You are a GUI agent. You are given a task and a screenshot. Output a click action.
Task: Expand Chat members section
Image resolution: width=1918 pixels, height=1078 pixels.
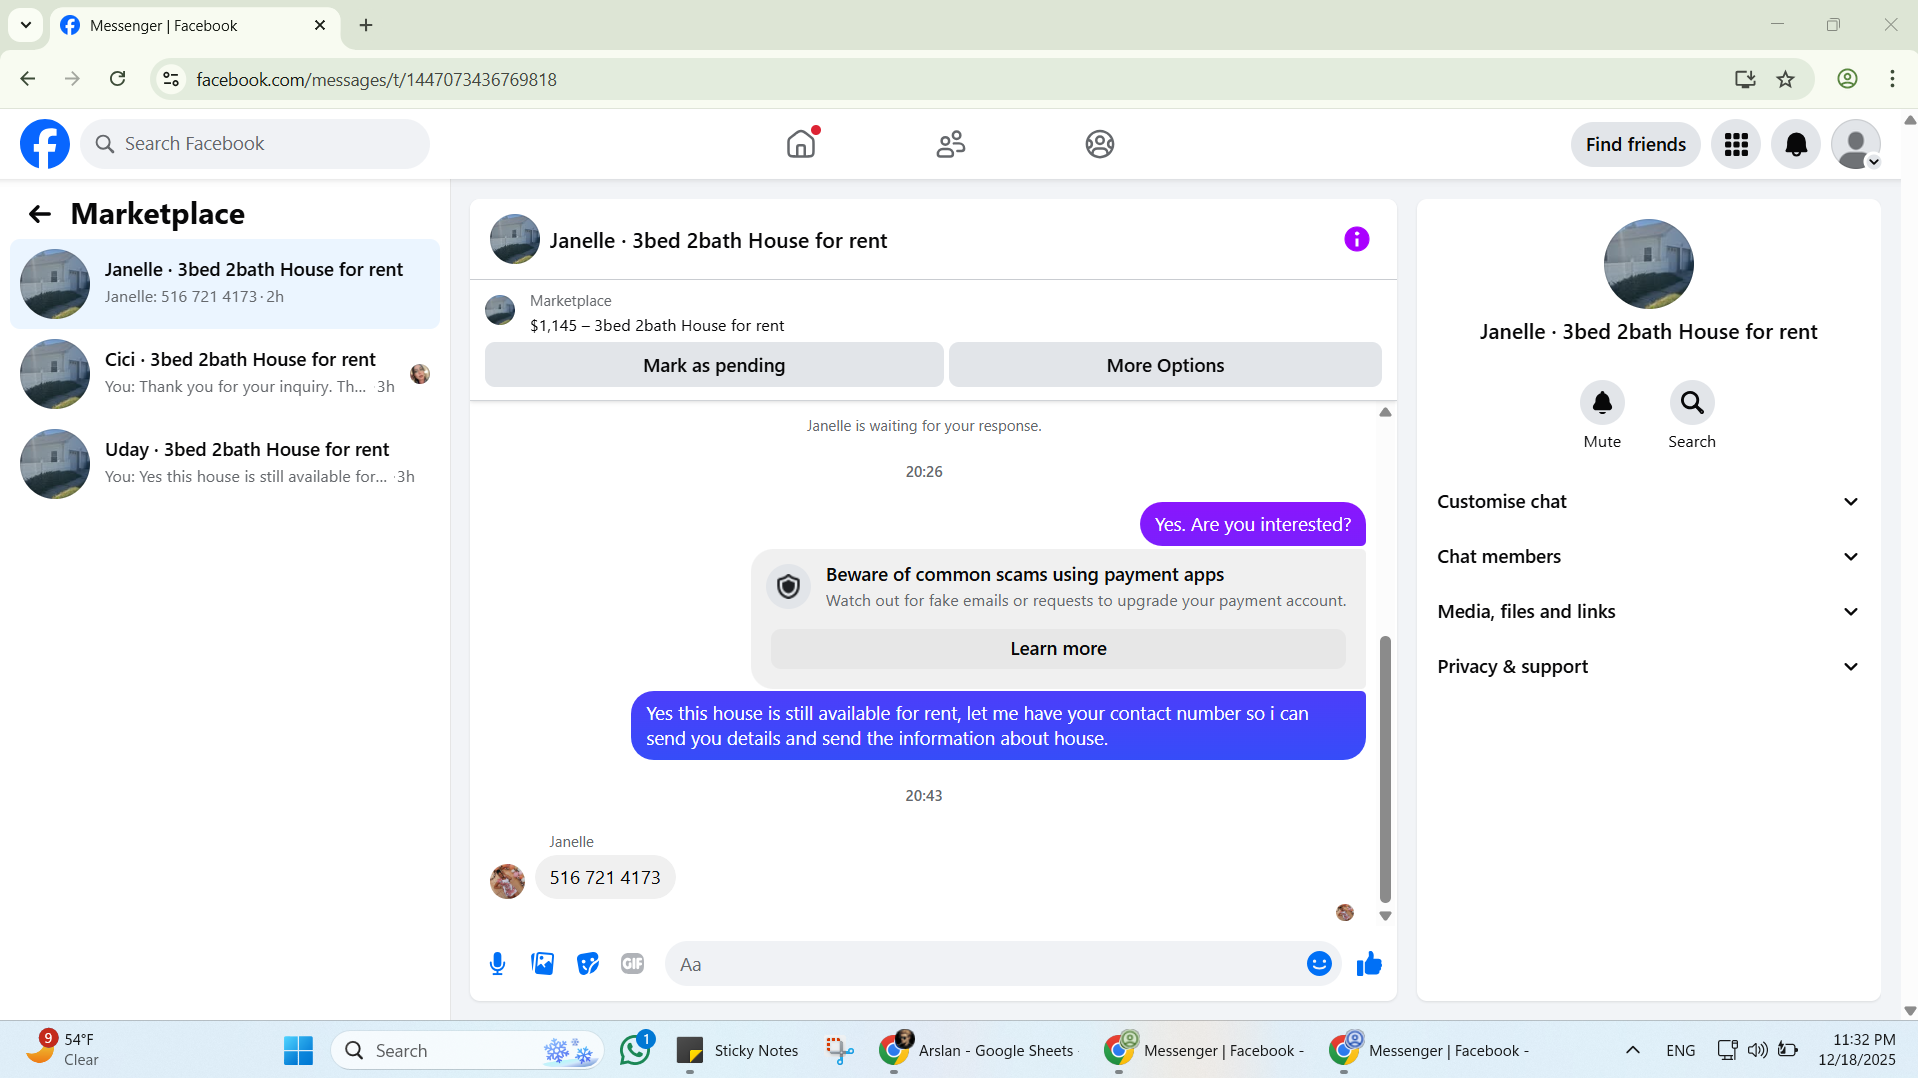click(1648, 557)
